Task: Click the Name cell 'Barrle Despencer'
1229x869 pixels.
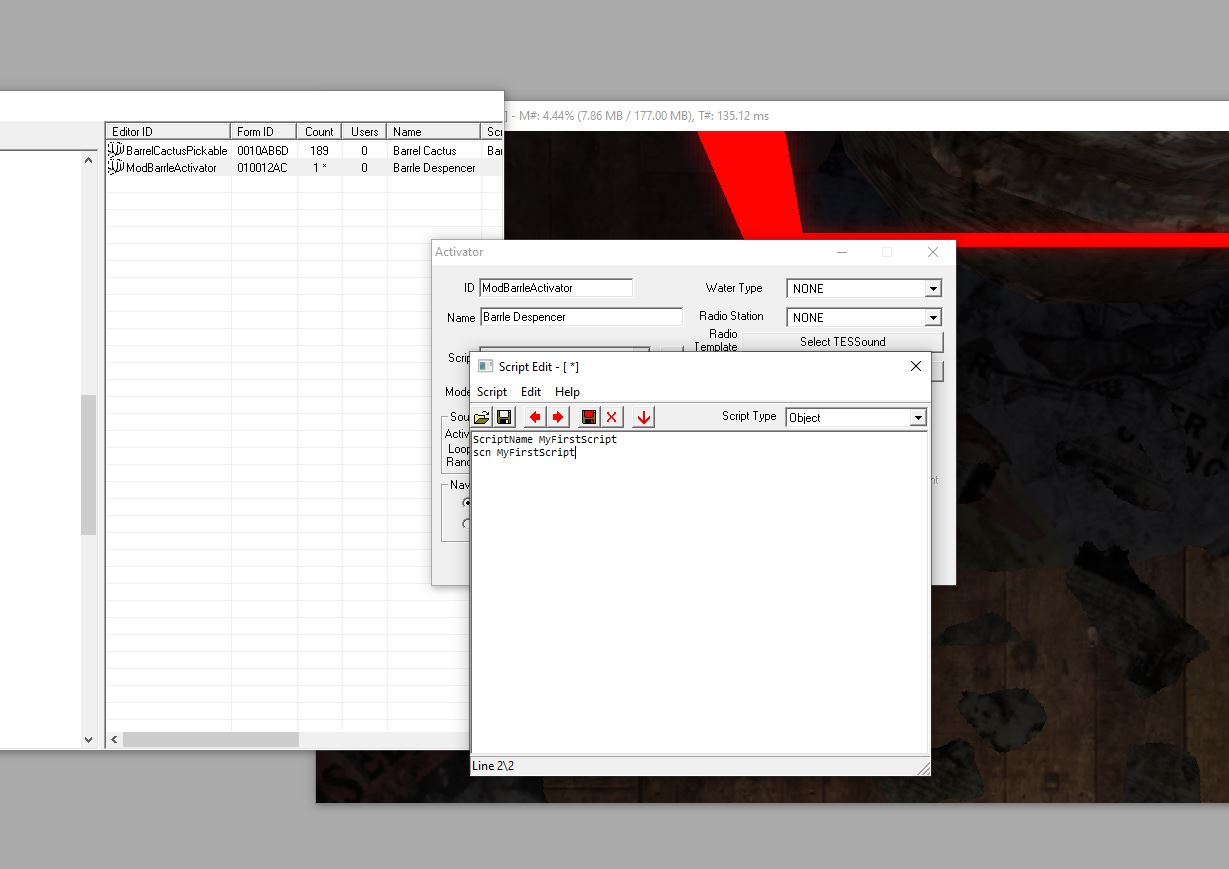Action: [434, 168]
